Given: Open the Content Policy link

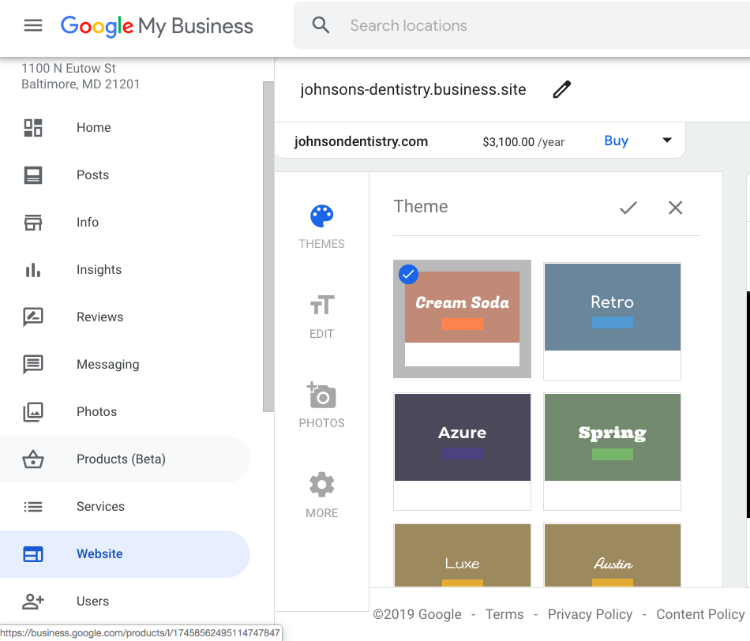Looking at the screenshot, I should [x=700, y=614].
